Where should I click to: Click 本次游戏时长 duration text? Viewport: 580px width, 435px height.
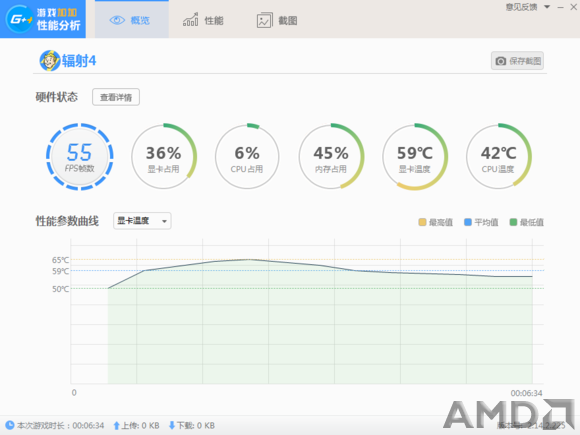click(x=60, y=425)
